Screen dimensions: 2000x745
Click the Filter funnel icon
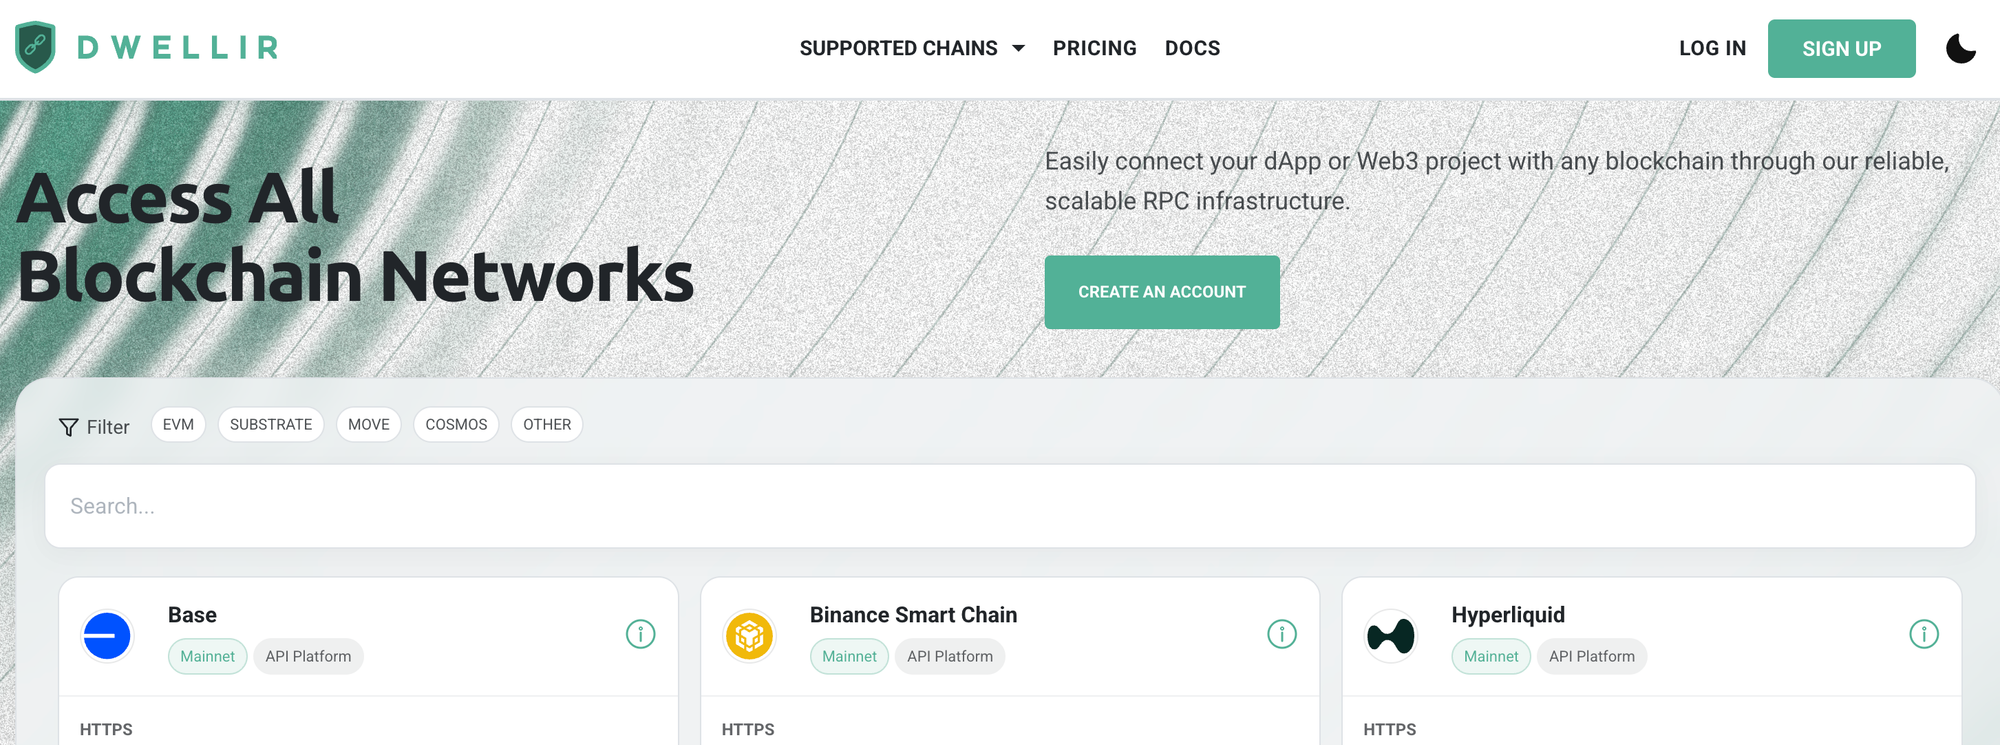(69, 427)
